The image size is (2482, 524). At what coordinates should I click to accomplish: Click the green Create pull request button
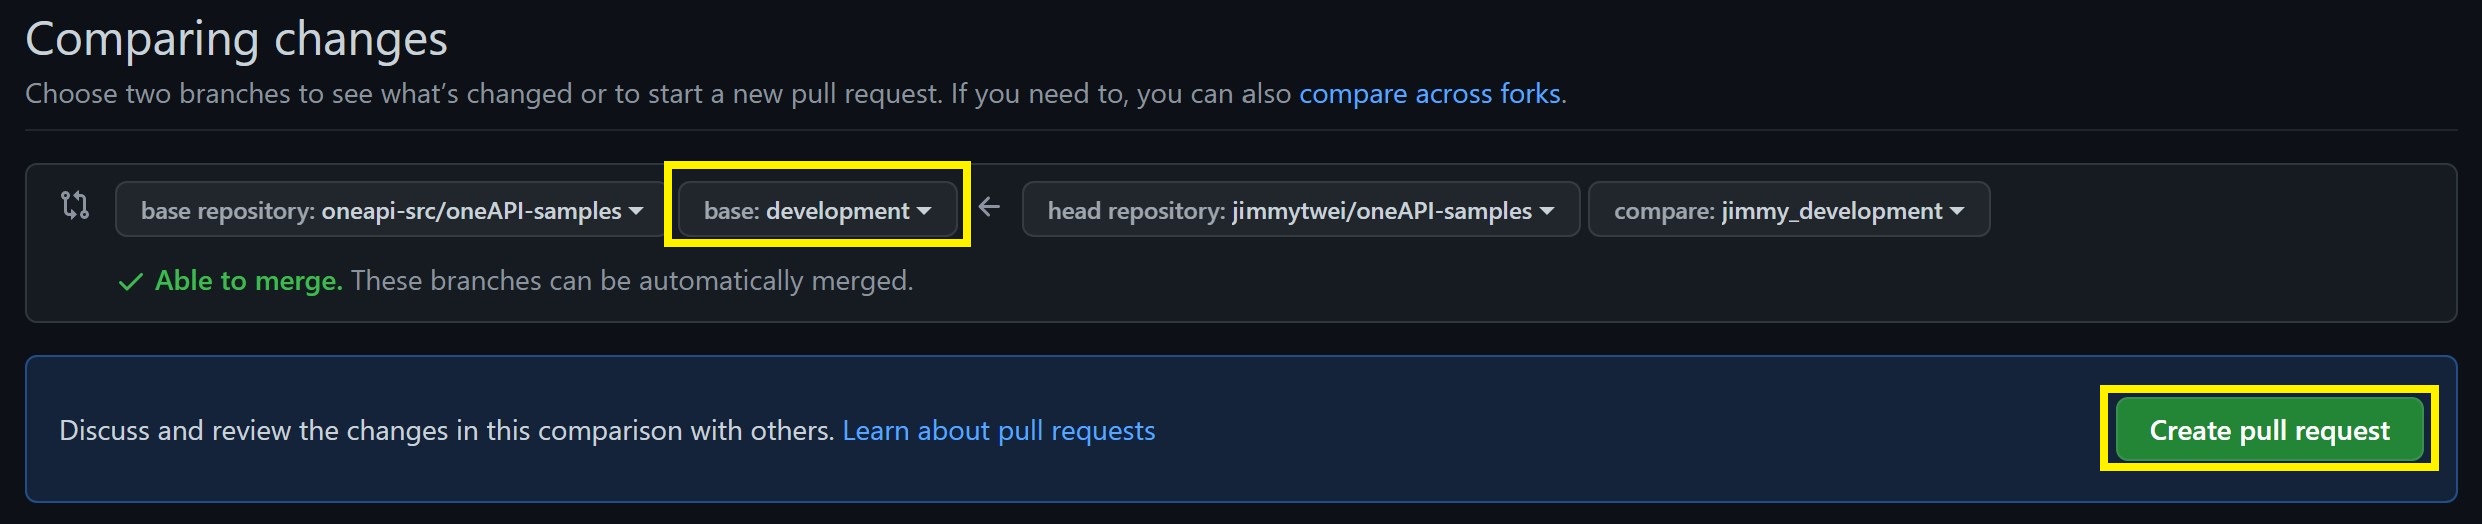2270,430
